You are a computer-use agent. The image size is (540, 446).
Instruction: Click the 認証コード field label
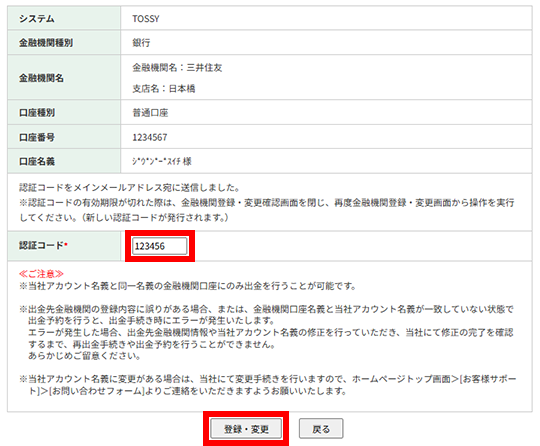43,245
